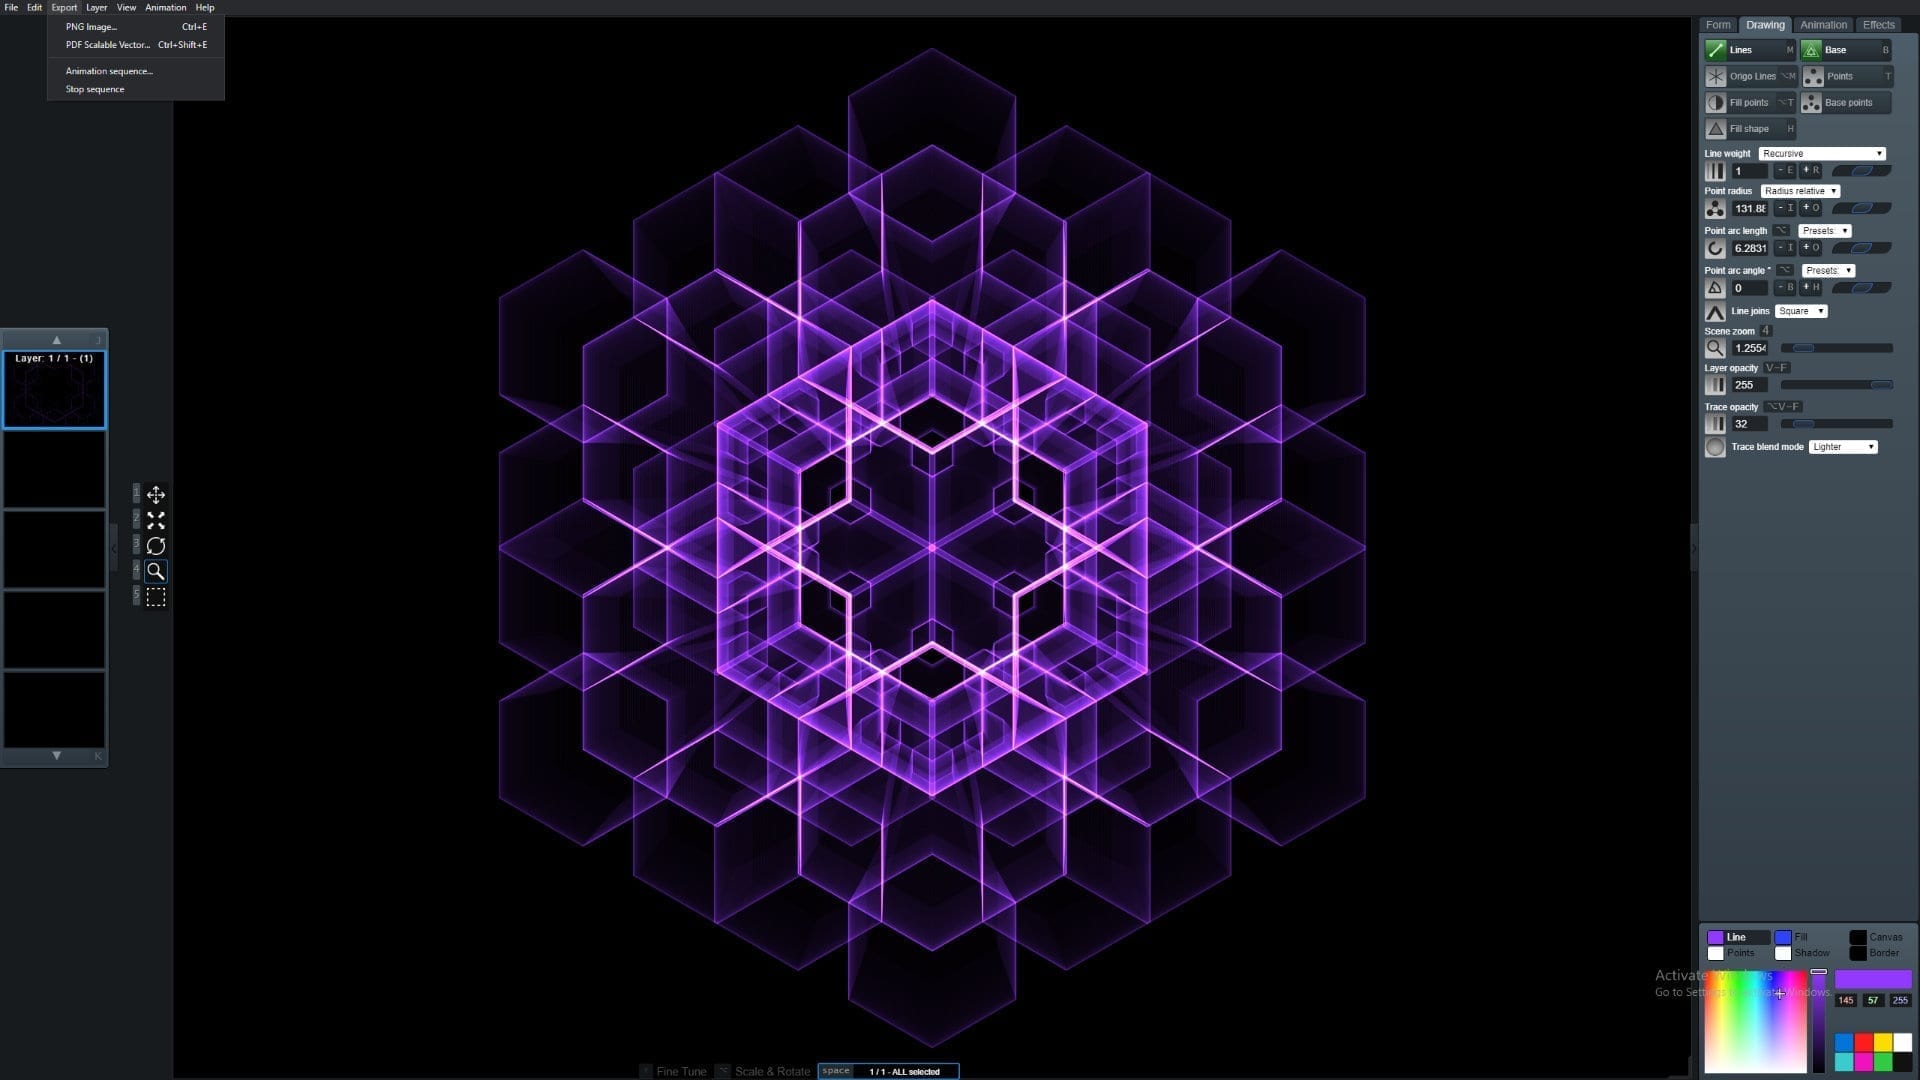Adjust the Trace opacity slider
This screenshot has width=1920, height=1080.
(x=1836, y=424)
